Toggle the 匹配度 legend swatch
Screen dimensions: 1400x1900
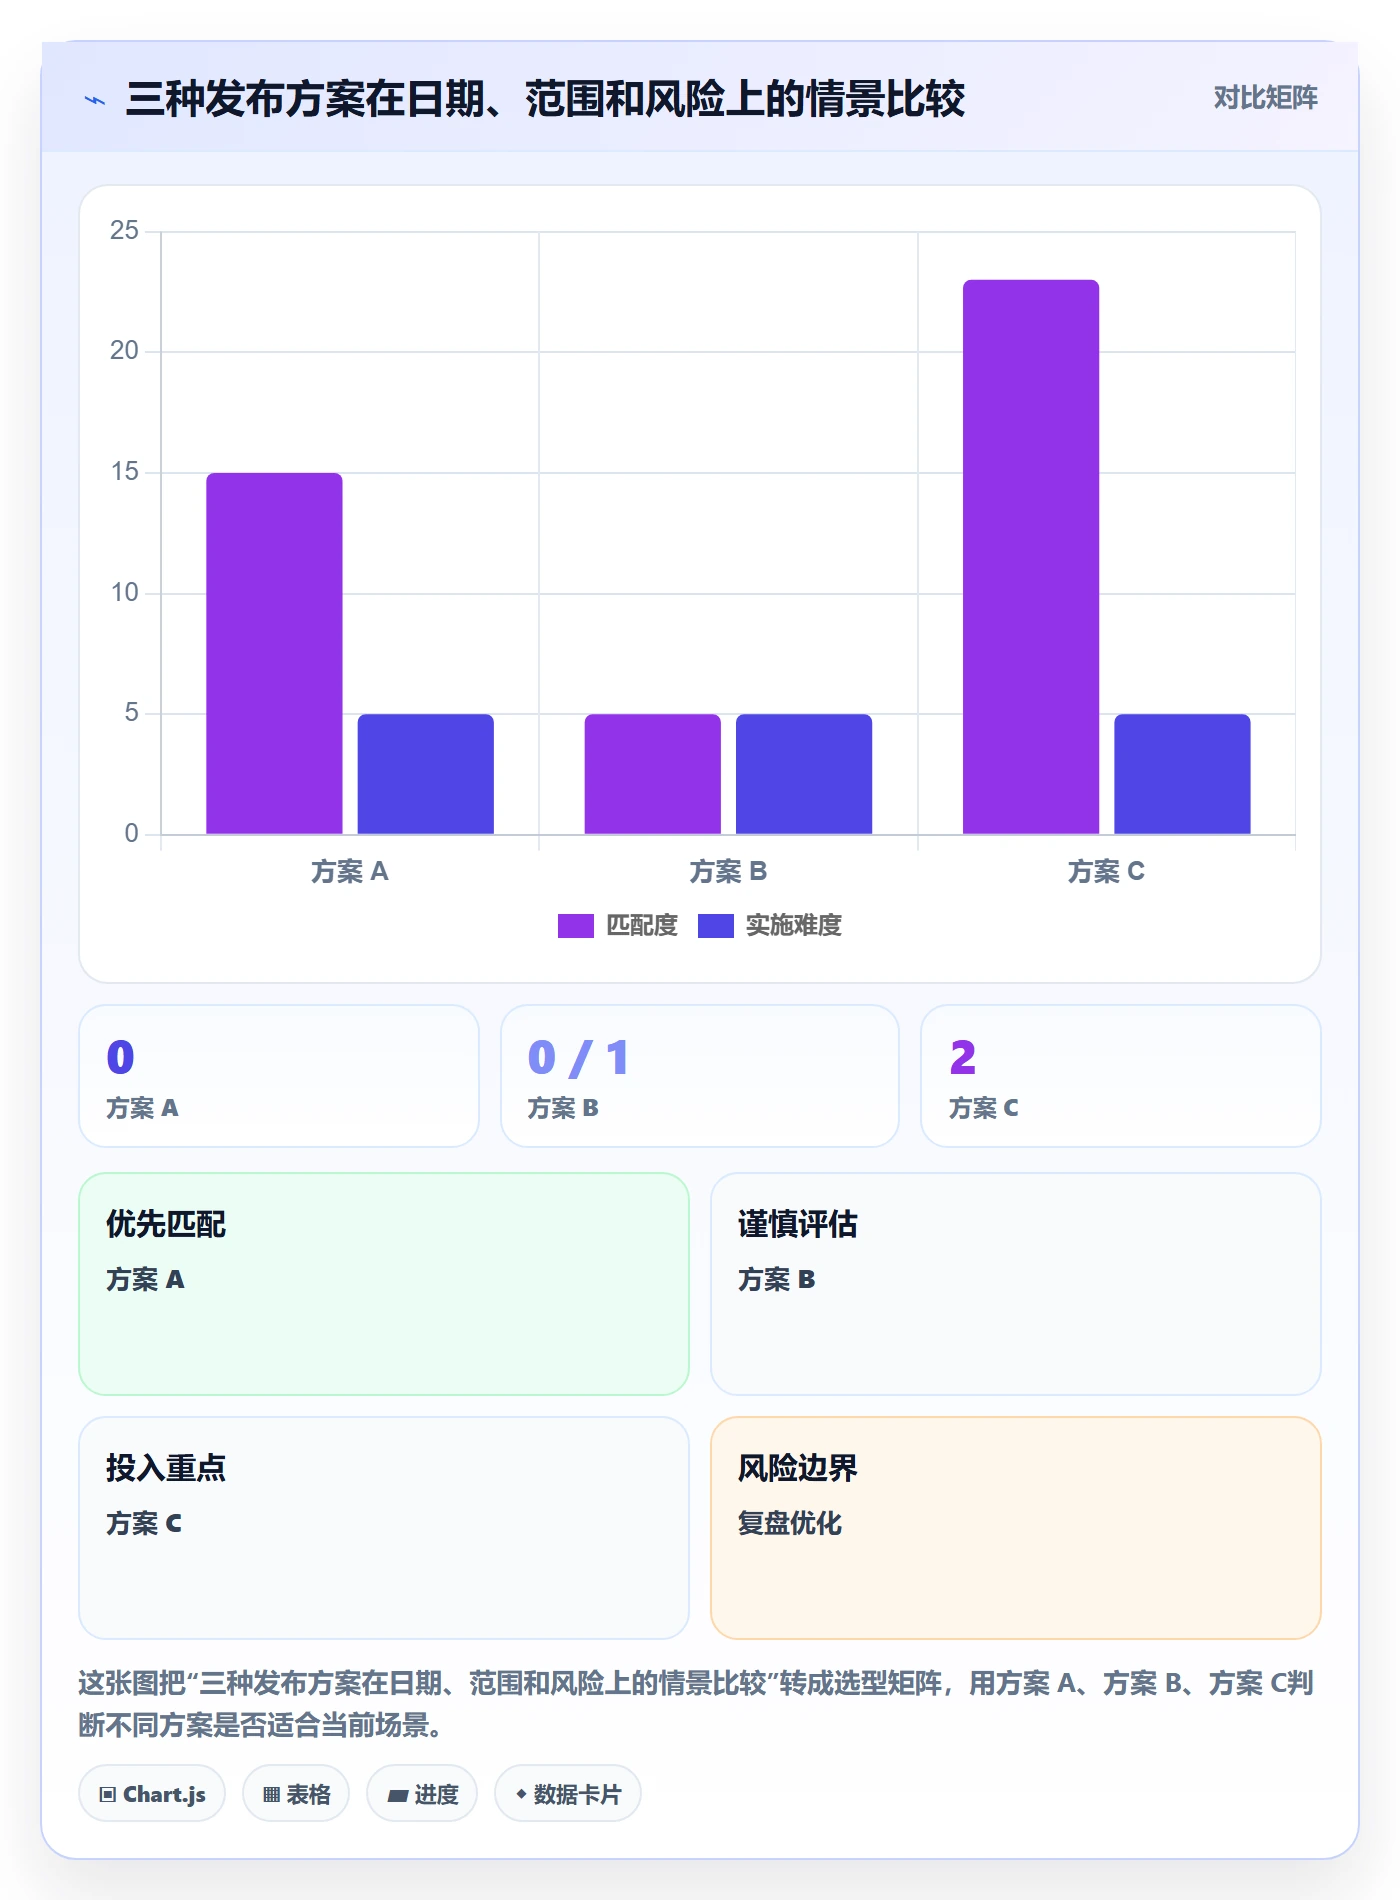(576, 926)
